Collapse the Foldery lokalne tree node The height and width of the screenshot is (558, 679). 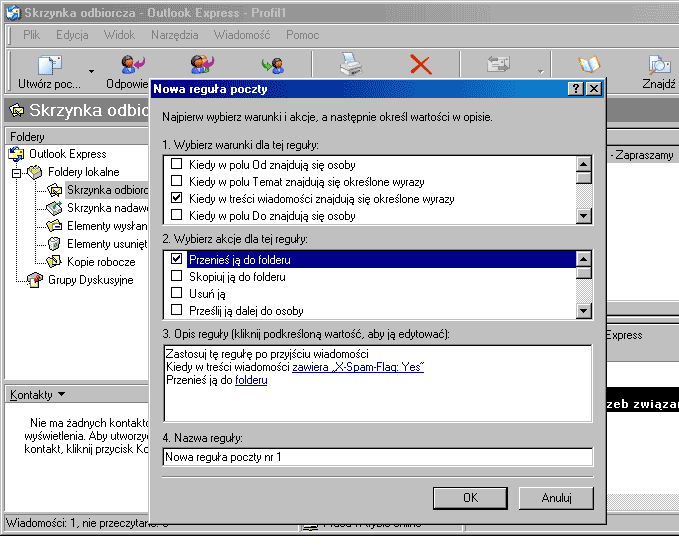click(x=16, y=172)
